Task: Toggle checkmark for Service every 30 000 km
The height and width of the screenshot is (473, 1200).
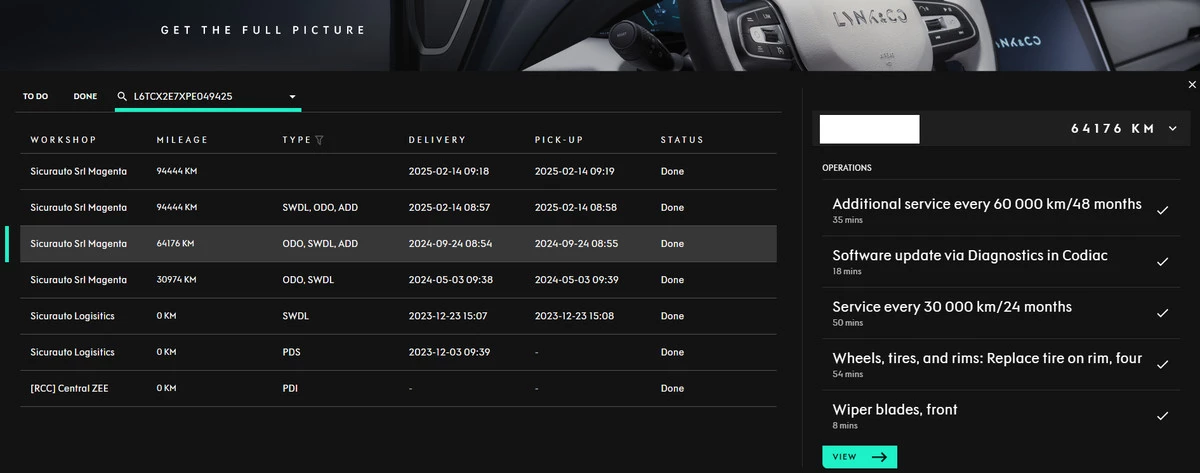Action: pyautogui.click(x=1161, y=313)
